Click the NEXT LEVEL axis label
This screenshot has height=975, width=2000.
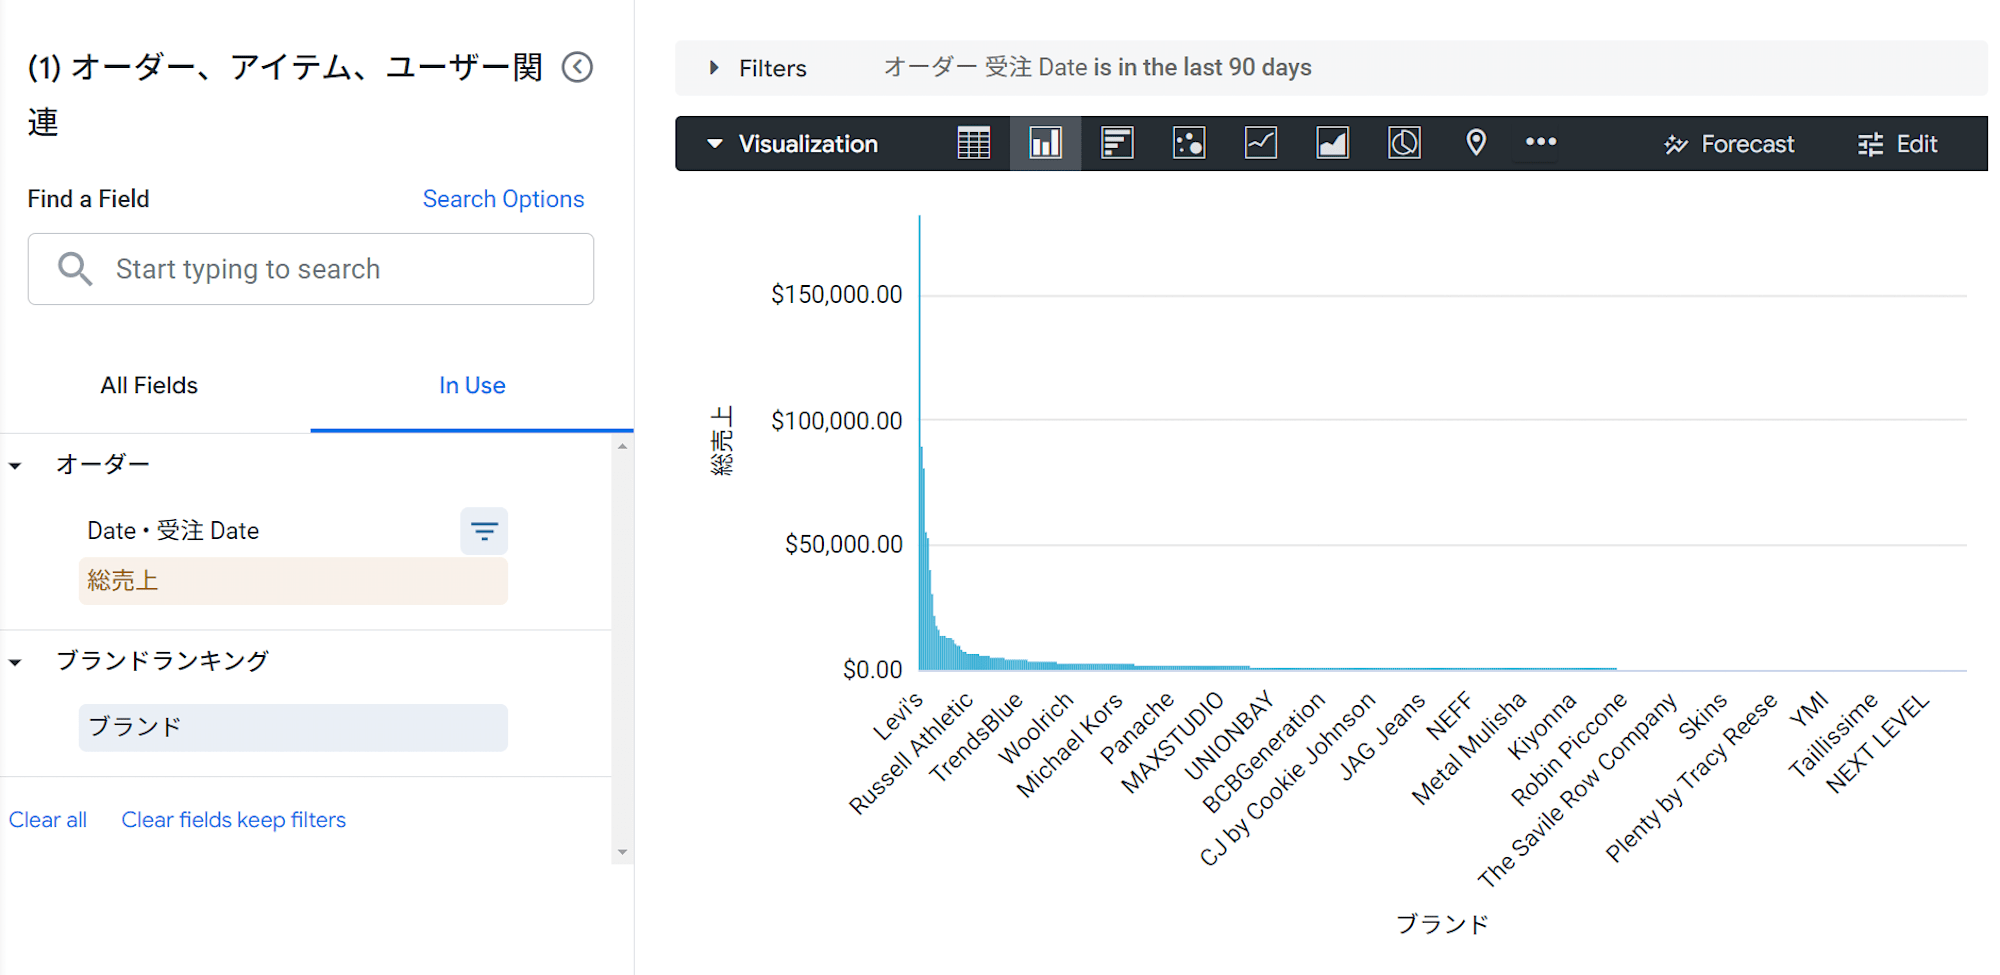pos(1877,743)
